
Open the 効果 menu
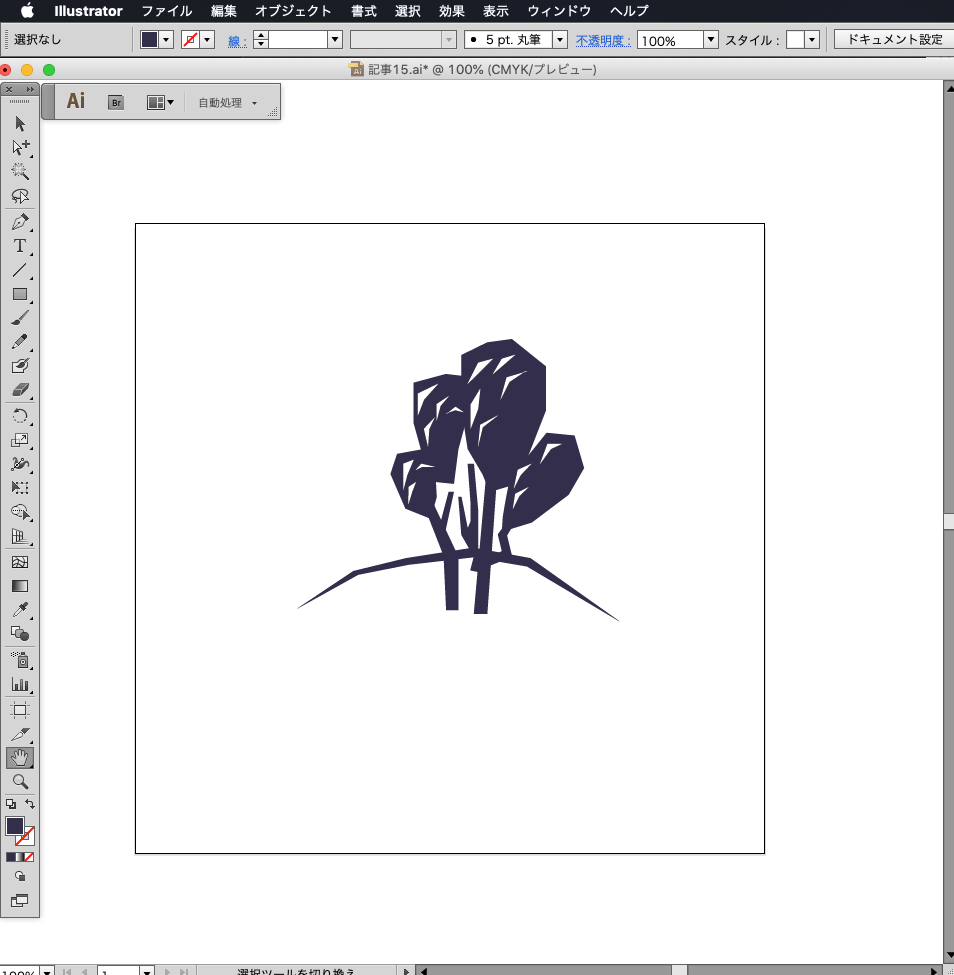[x=451, y=11]
